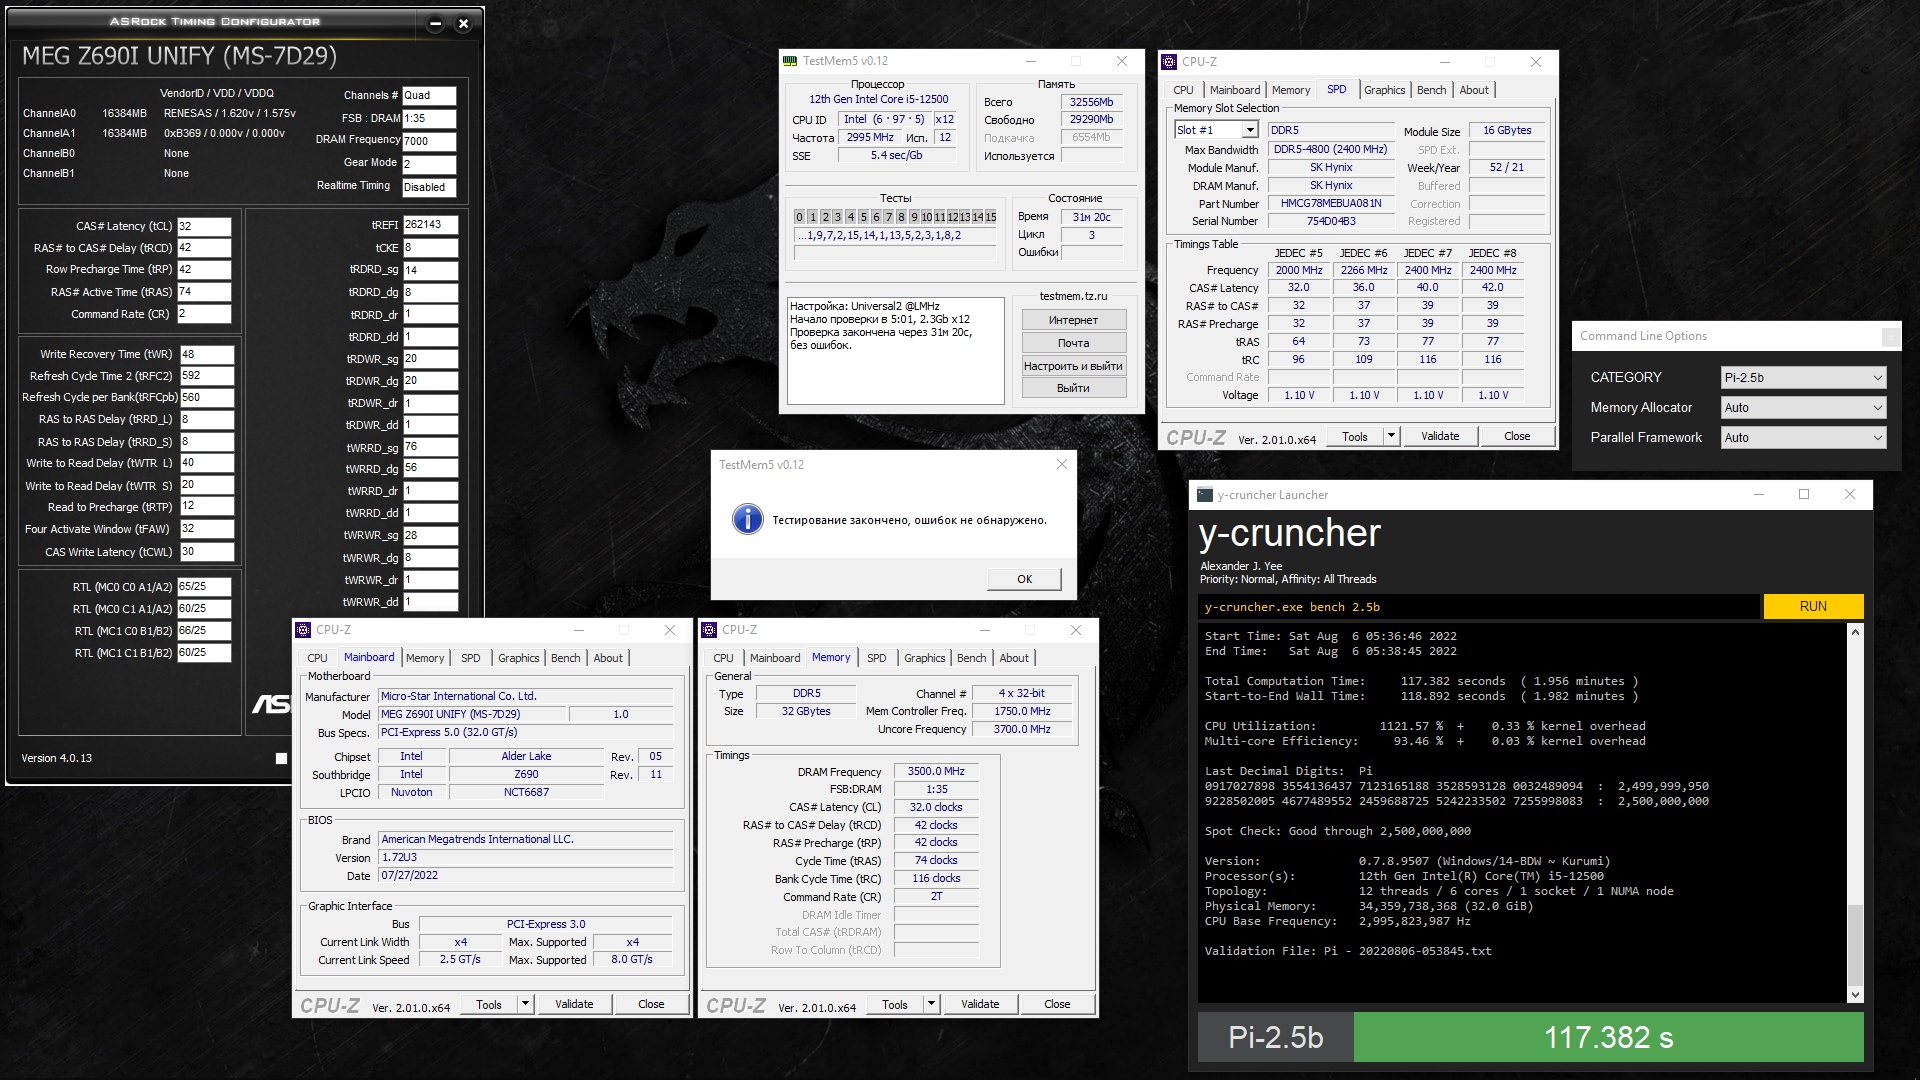Click CPU-Z icon on the Memory window
The height and width of the screenshot is (1080, 1920).
[x=710, y=630]
